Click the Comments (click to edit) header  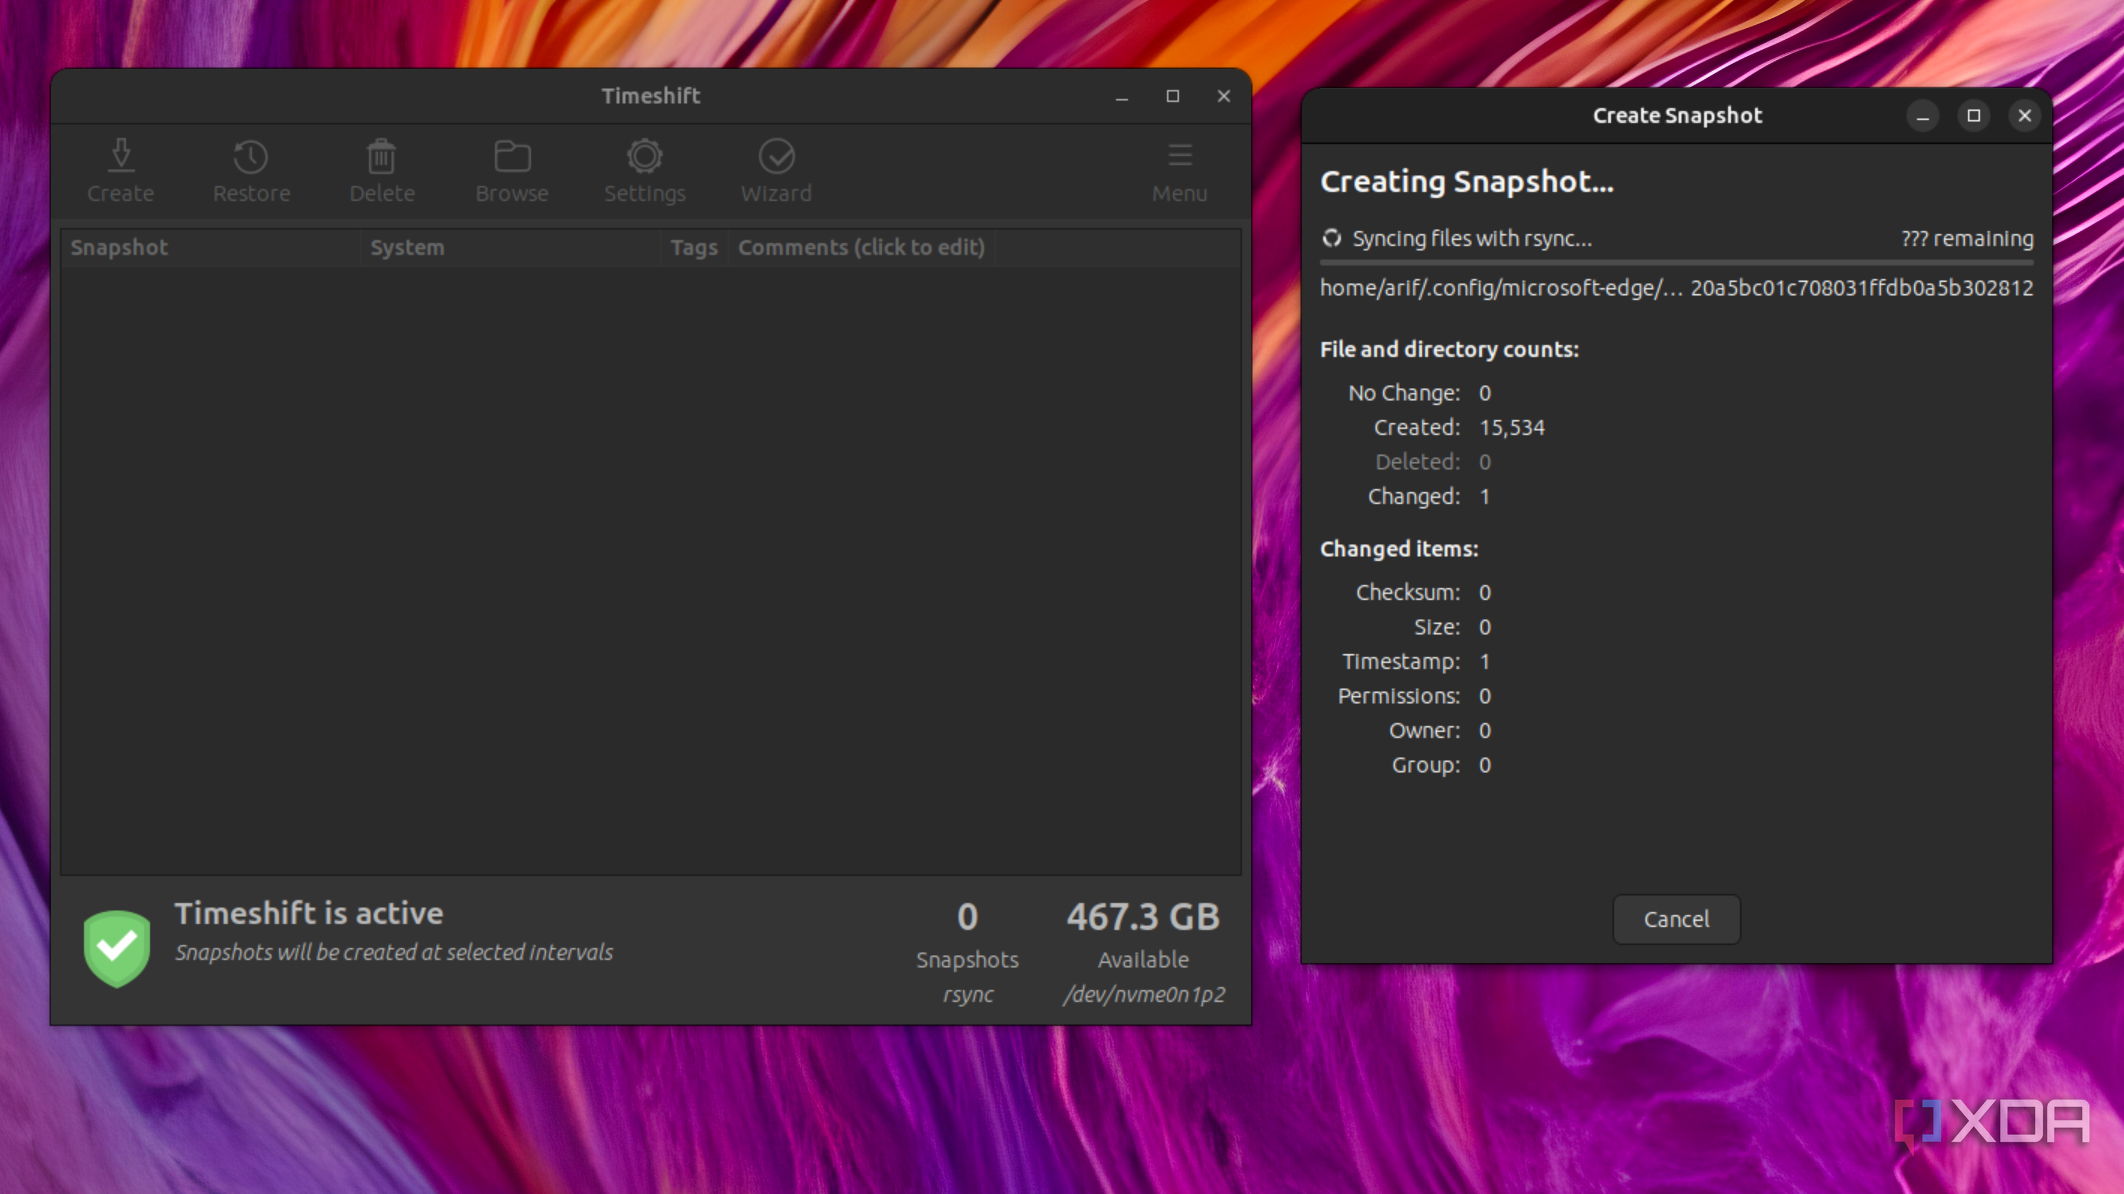(x=861, y=247)
